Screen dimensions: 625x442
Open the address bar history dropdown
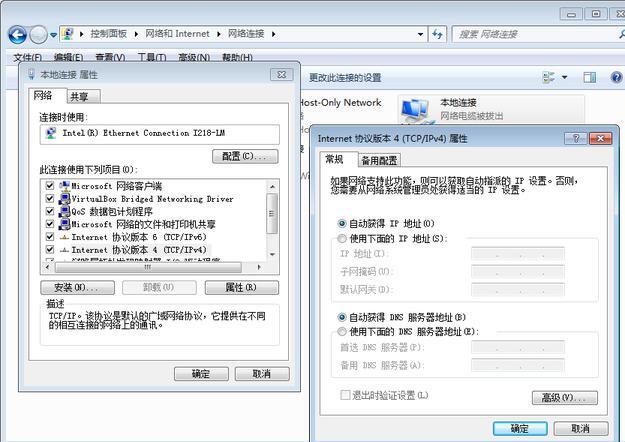coord(420,34)
